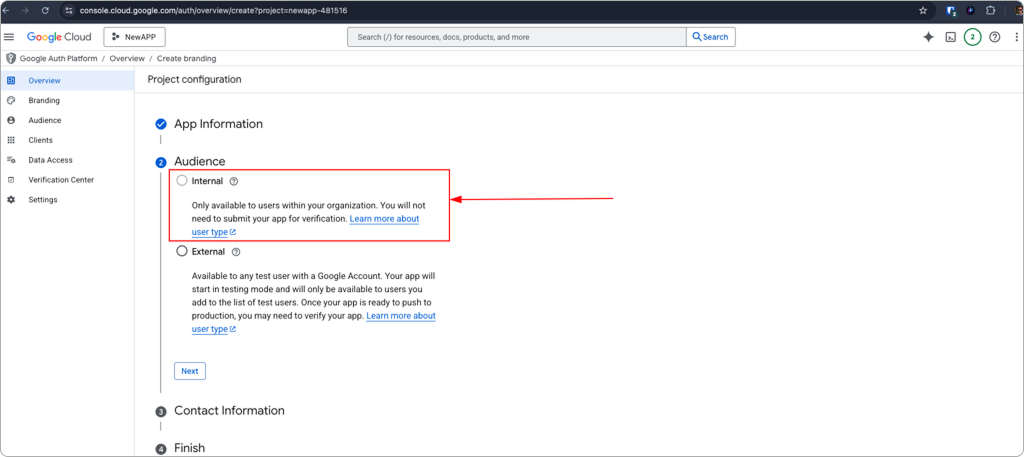Select the External audience radio button
This screenshot has height=457, width=1024.
[181, 252]
